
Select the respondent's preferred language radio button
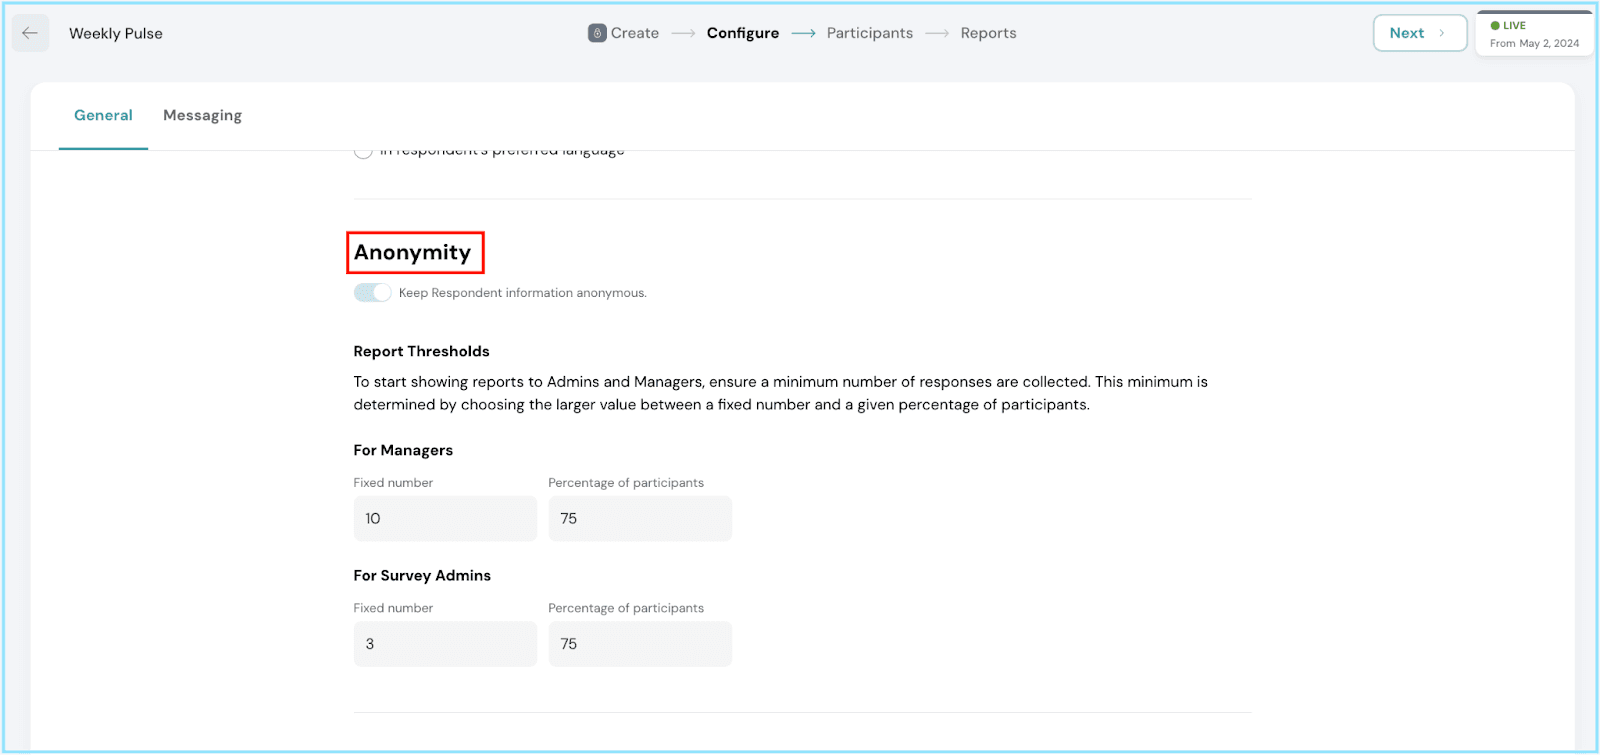[x=363, y=152]
